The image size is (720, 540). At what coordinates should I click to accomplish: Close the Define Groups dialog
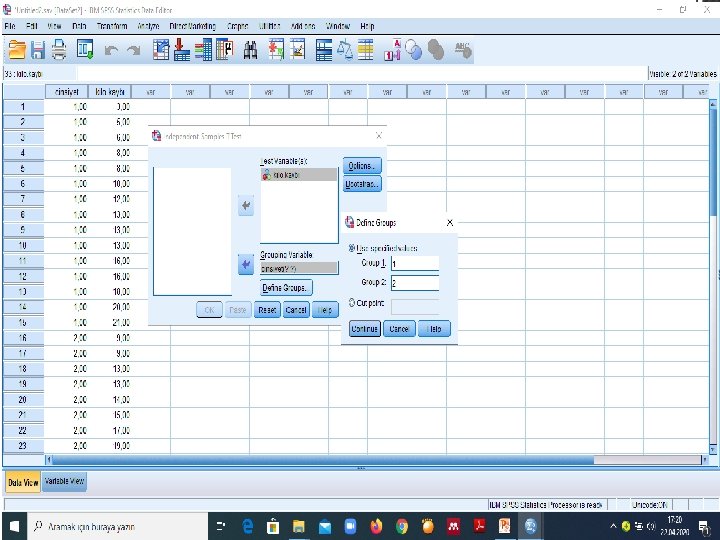point(450,223)
